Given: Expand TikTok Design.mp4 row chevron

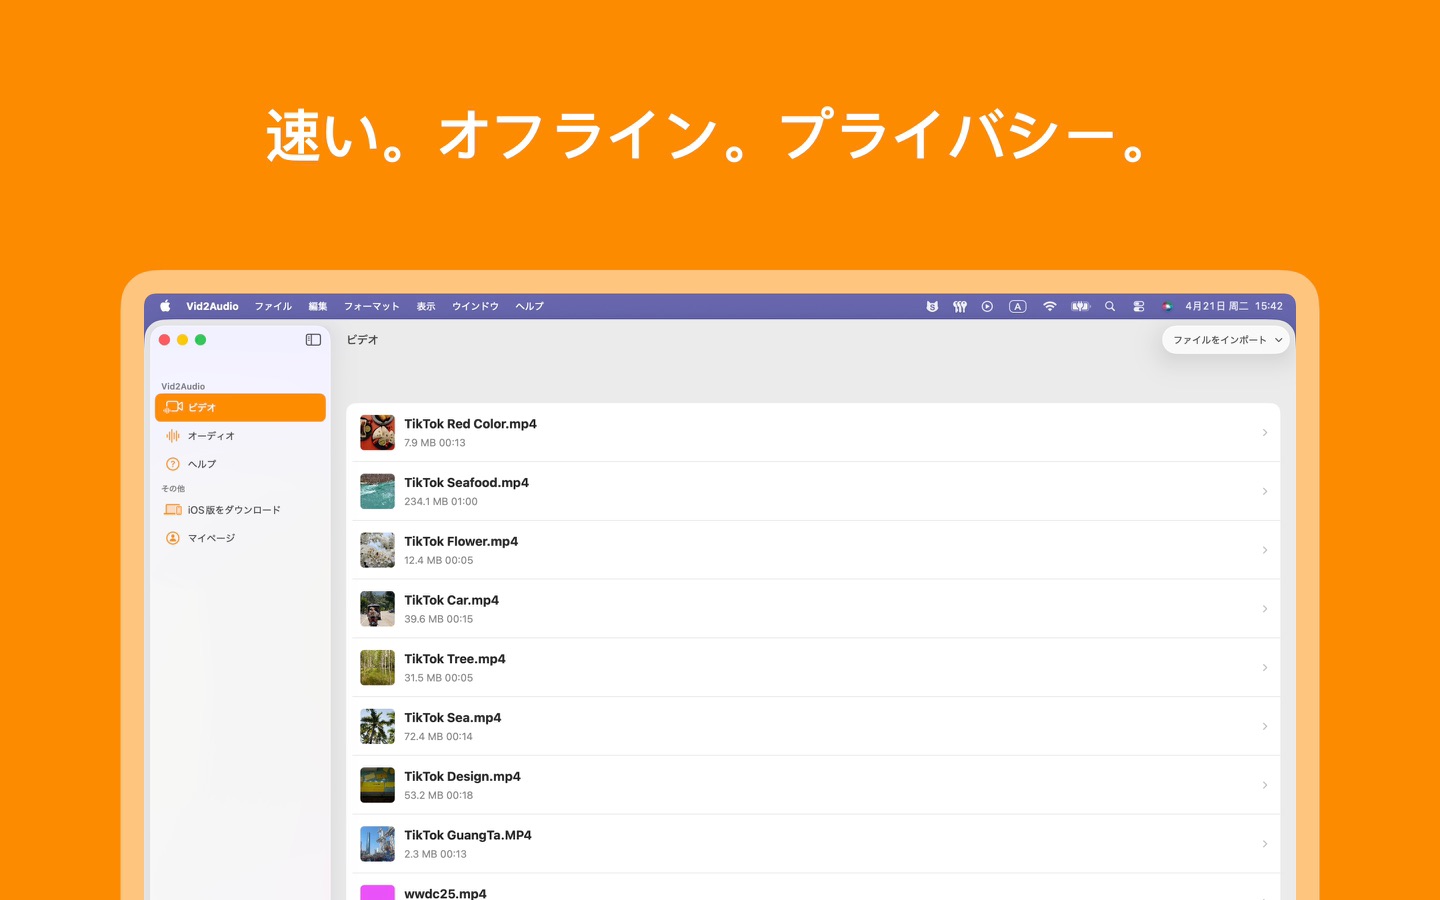Looking at the screenshot, I should tap(1265, 785).
